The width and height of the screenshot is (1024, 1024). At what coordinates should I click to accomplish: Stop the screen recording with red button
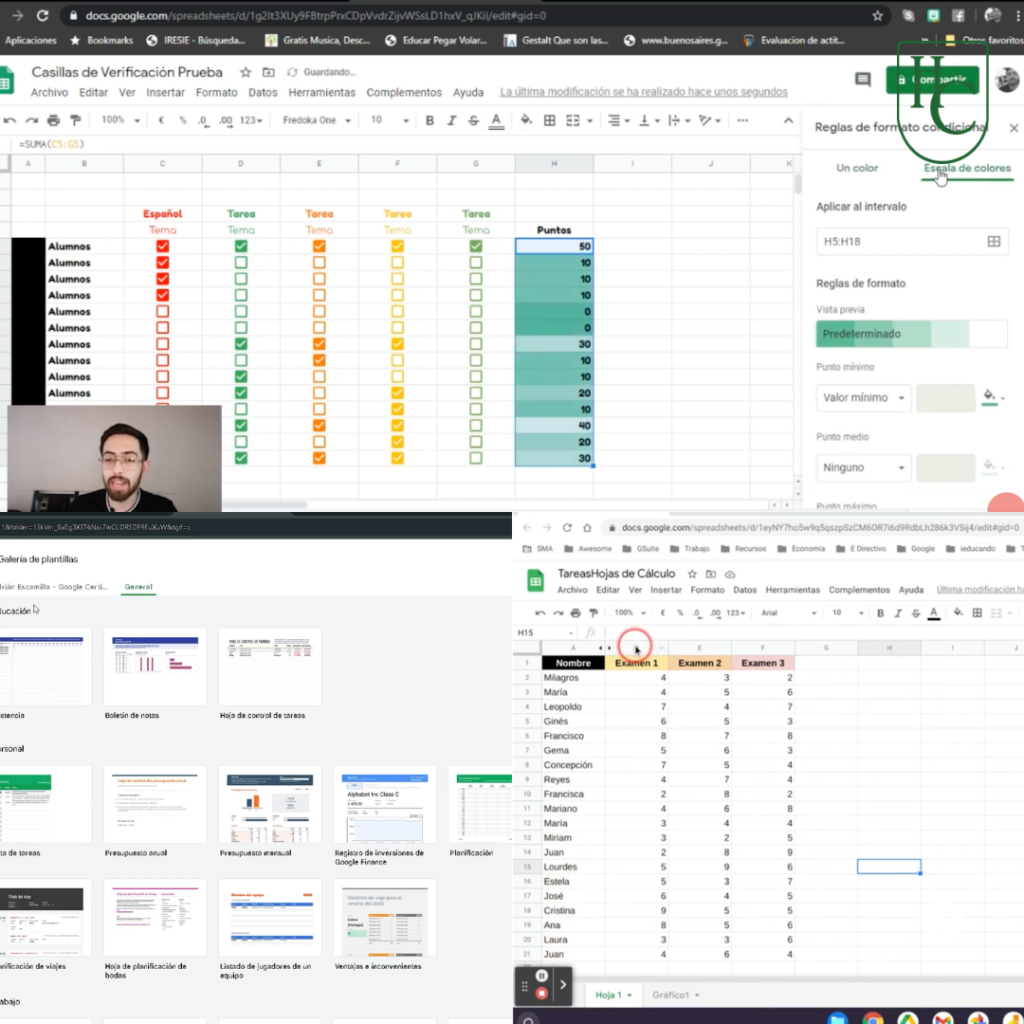pyautogui.click(x=542, y=993)
